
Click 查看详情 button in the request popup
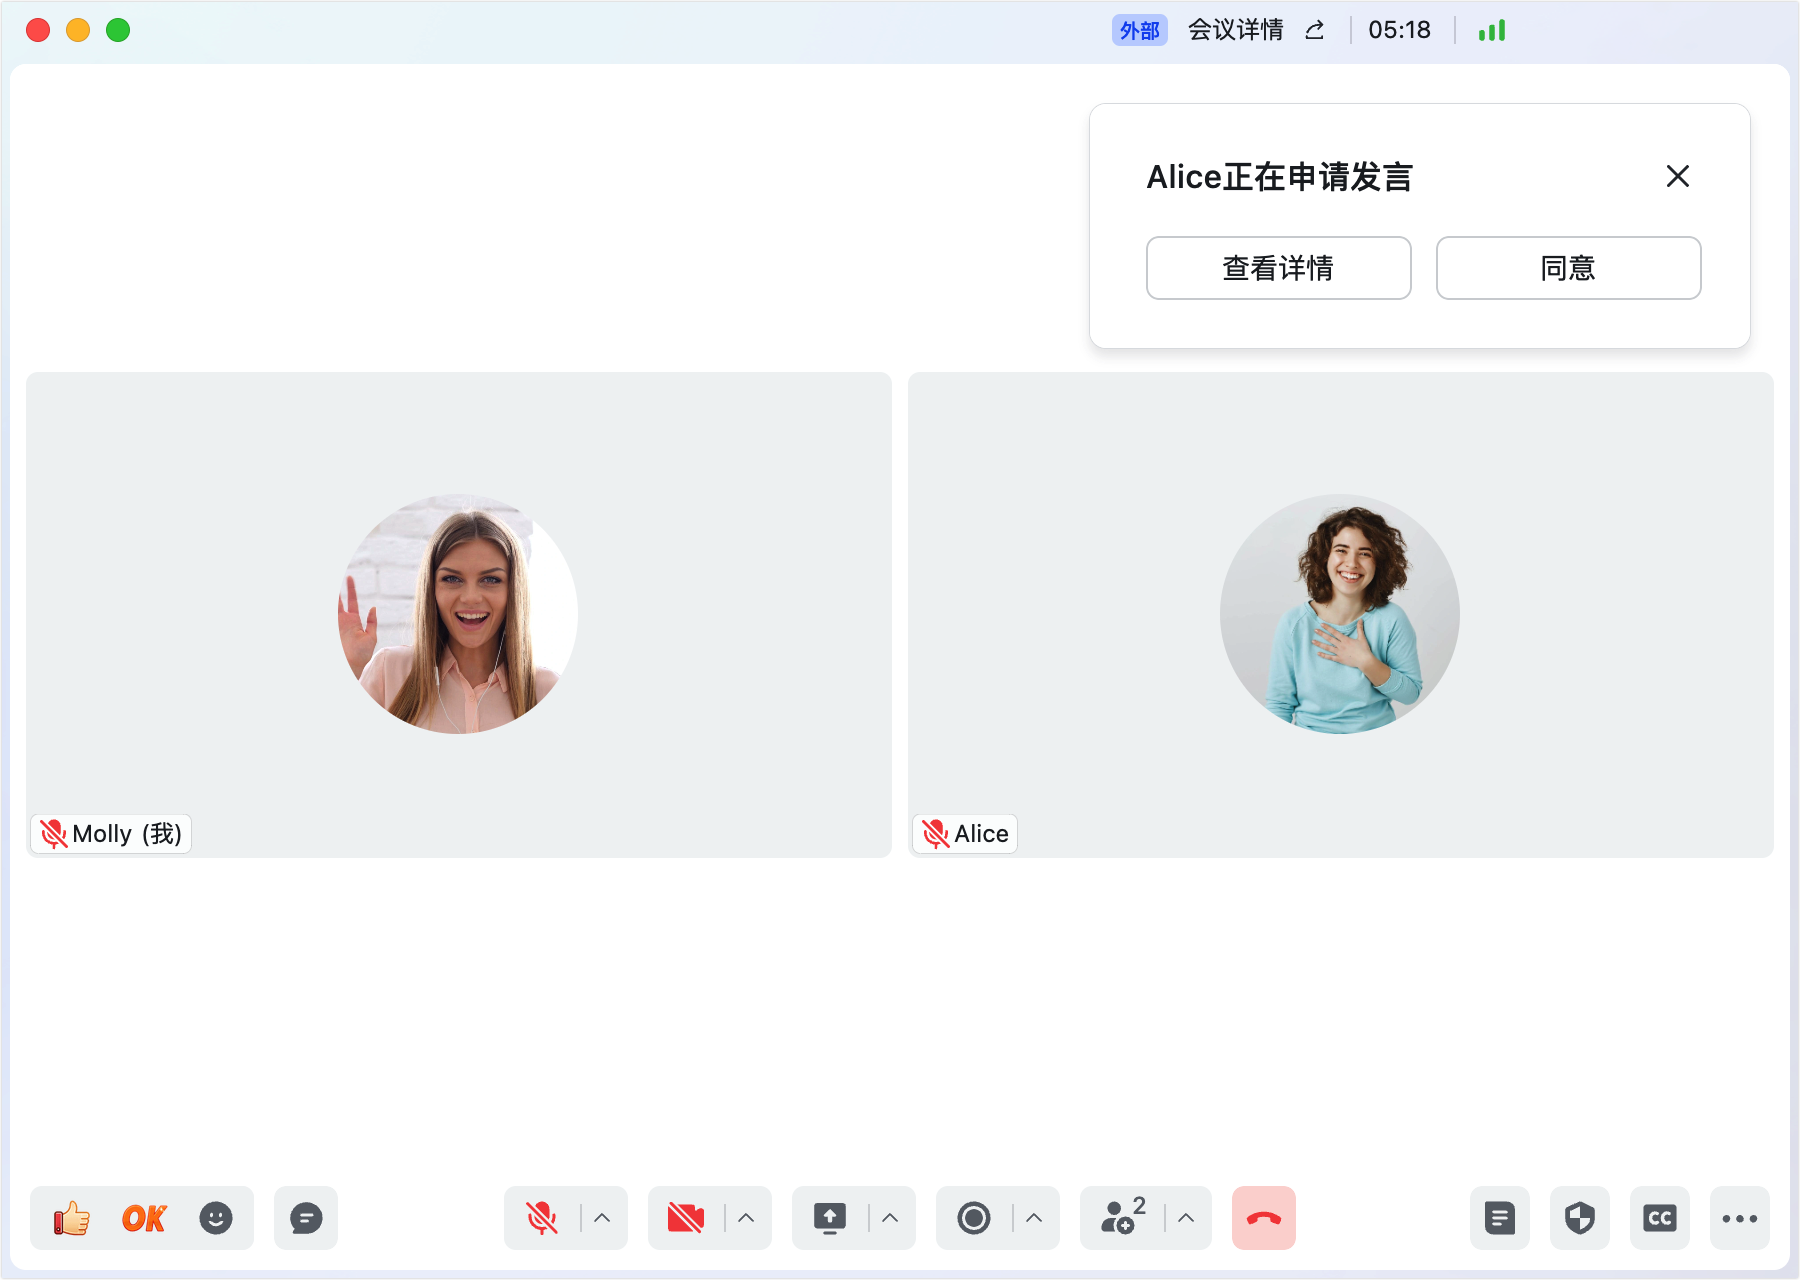click(1279, 268)
